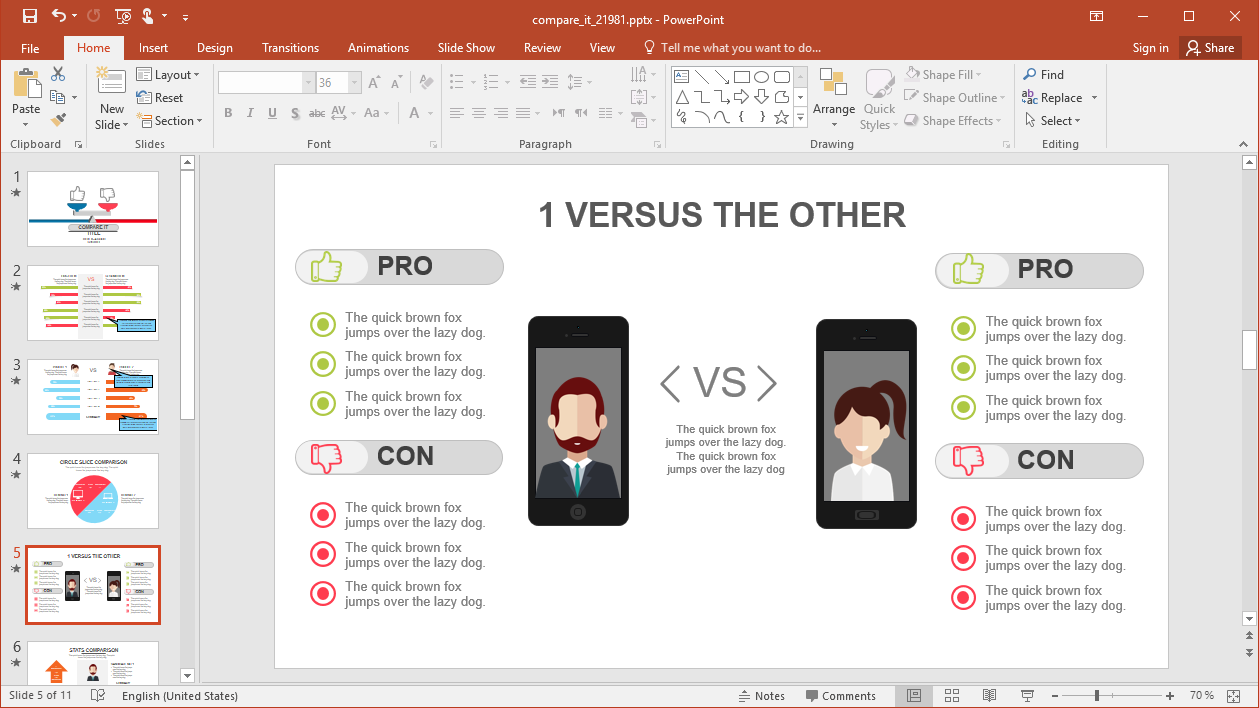Click the Format Painter brush icon

pos(58,120)
